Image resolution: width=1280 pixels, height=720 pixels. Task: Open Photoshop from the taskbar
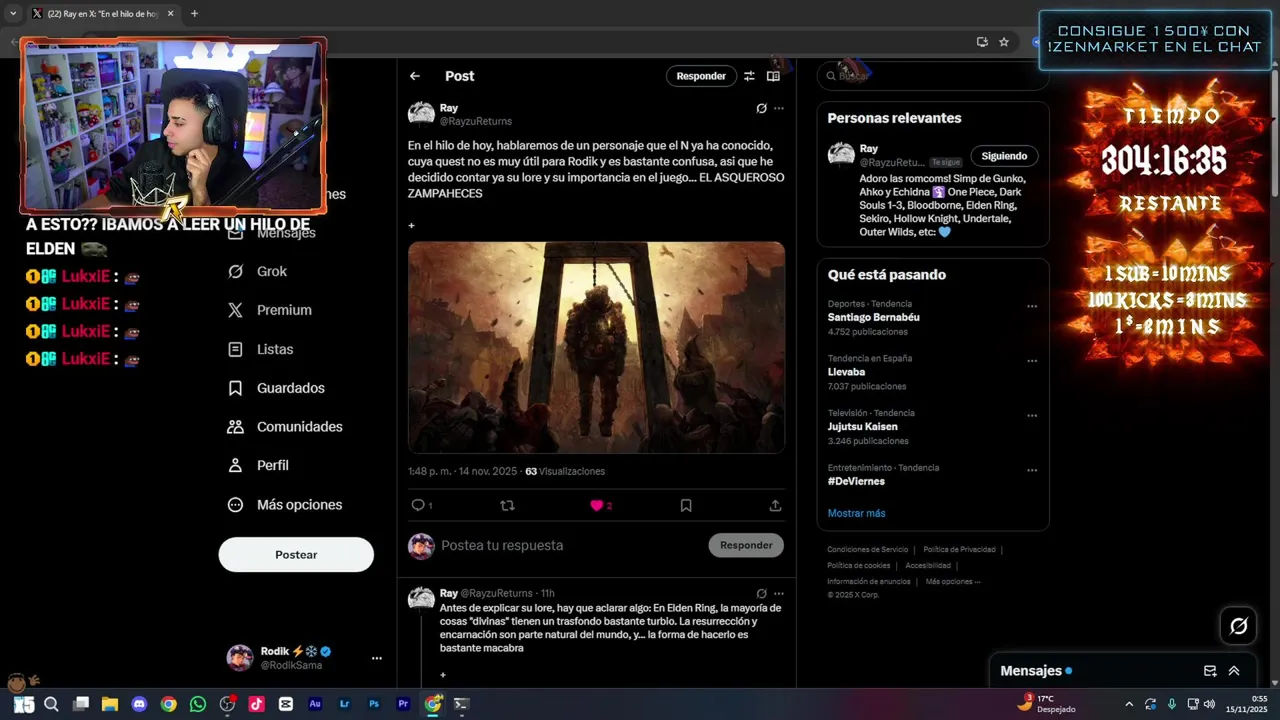coord(374,704)
